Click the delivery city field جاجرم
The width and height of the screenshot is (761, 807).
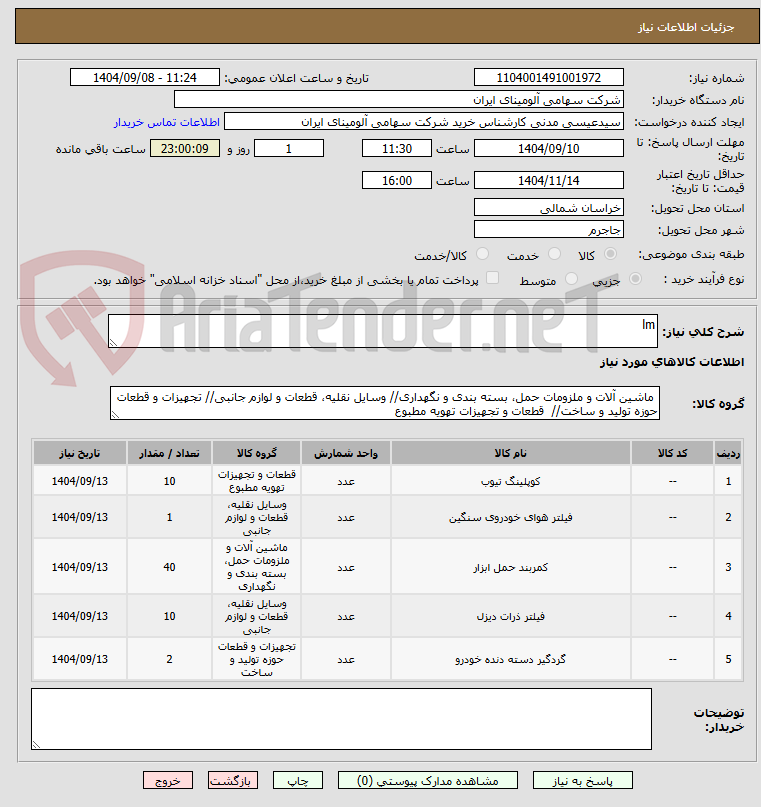548,229
